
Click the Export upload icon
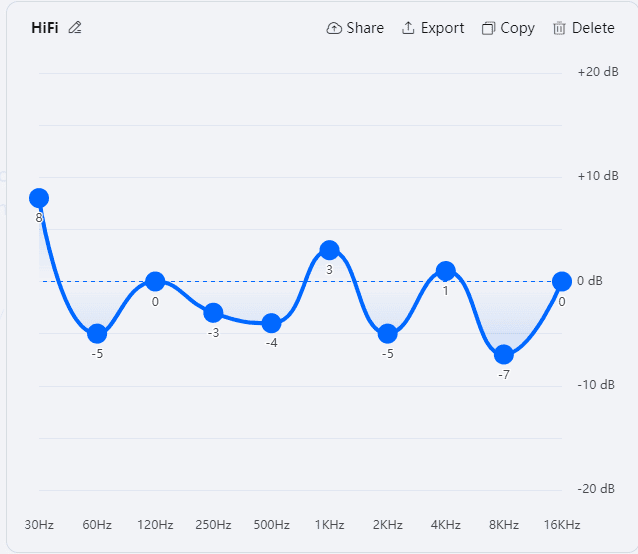click(x=408, y=28)
